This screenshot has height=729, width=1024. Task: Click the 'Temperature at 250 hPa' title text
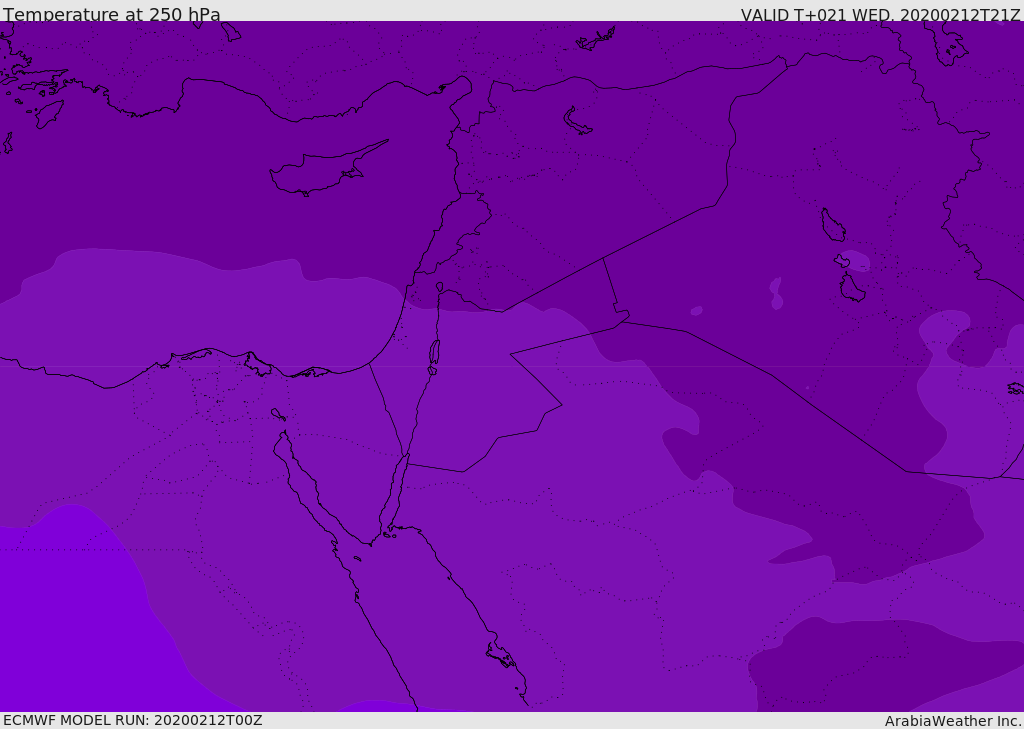112,14
